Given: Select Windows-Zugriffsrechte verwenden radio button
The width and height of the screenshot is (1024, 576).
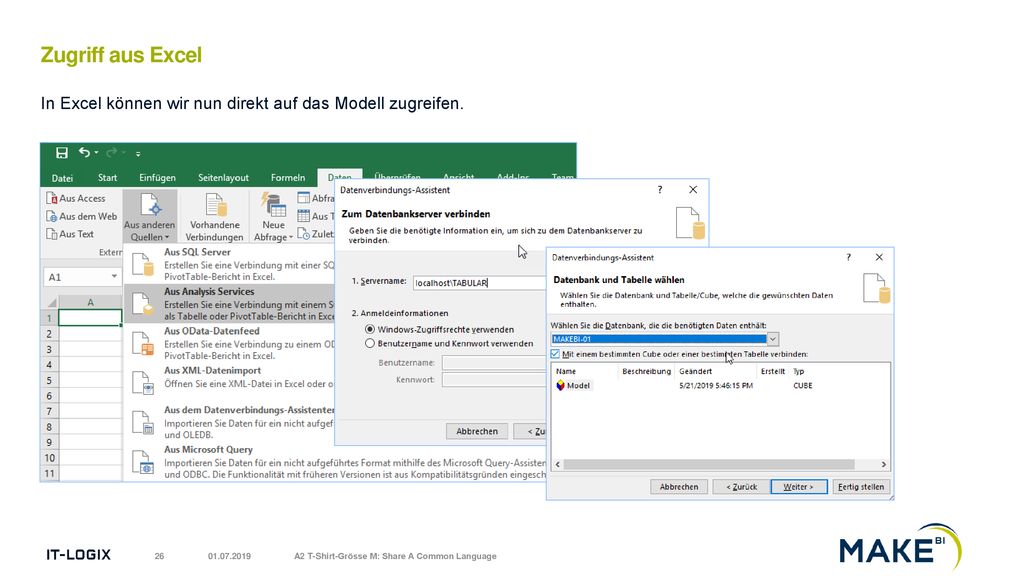Looking at the screenshot, I should [x=370, y=329].
